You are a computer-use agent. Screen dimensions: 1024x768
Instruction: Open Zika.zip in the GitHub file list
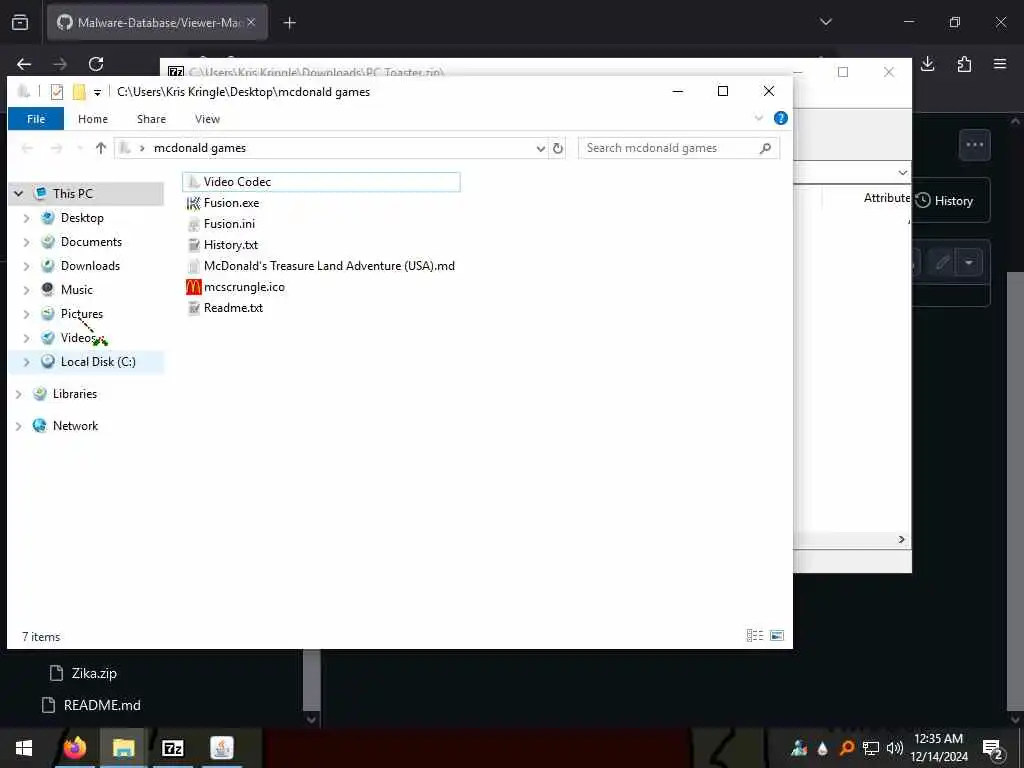[94, 673]
